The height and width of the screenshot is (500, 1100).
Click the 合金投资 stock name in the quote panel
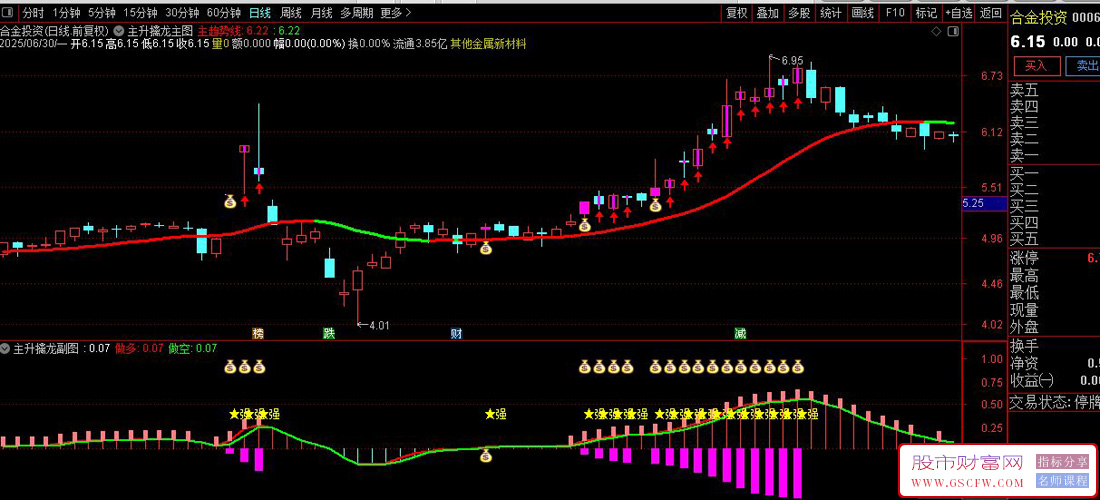click(1038, 18)
